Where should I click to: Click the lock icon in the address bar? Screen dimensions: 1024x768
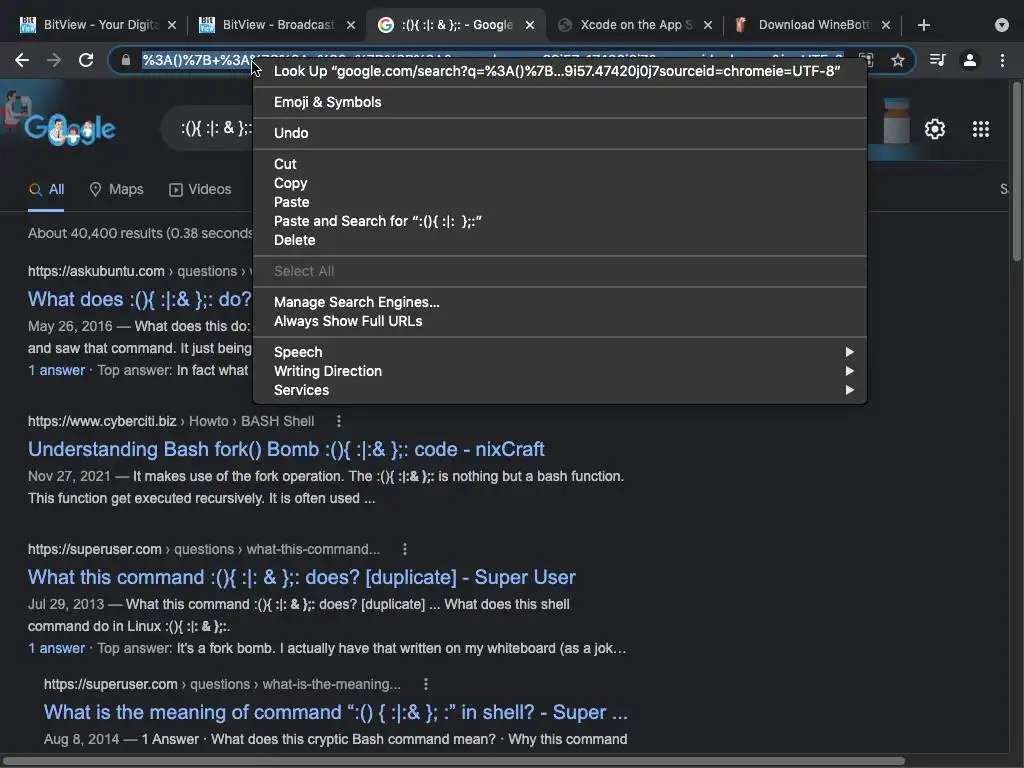pyautogui.click(x=125, y=60)
